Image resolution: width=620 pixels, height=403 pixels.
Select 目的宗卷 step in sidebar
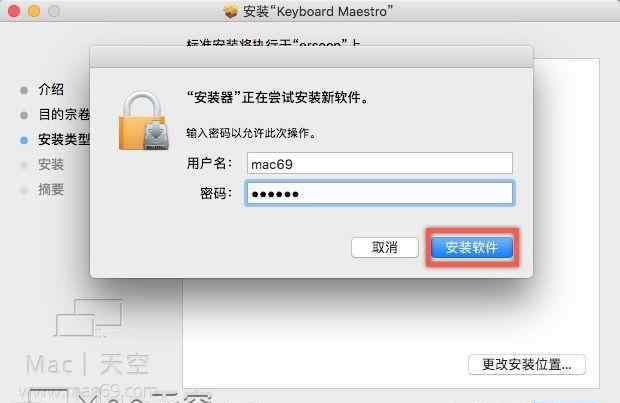coord(64,114)
